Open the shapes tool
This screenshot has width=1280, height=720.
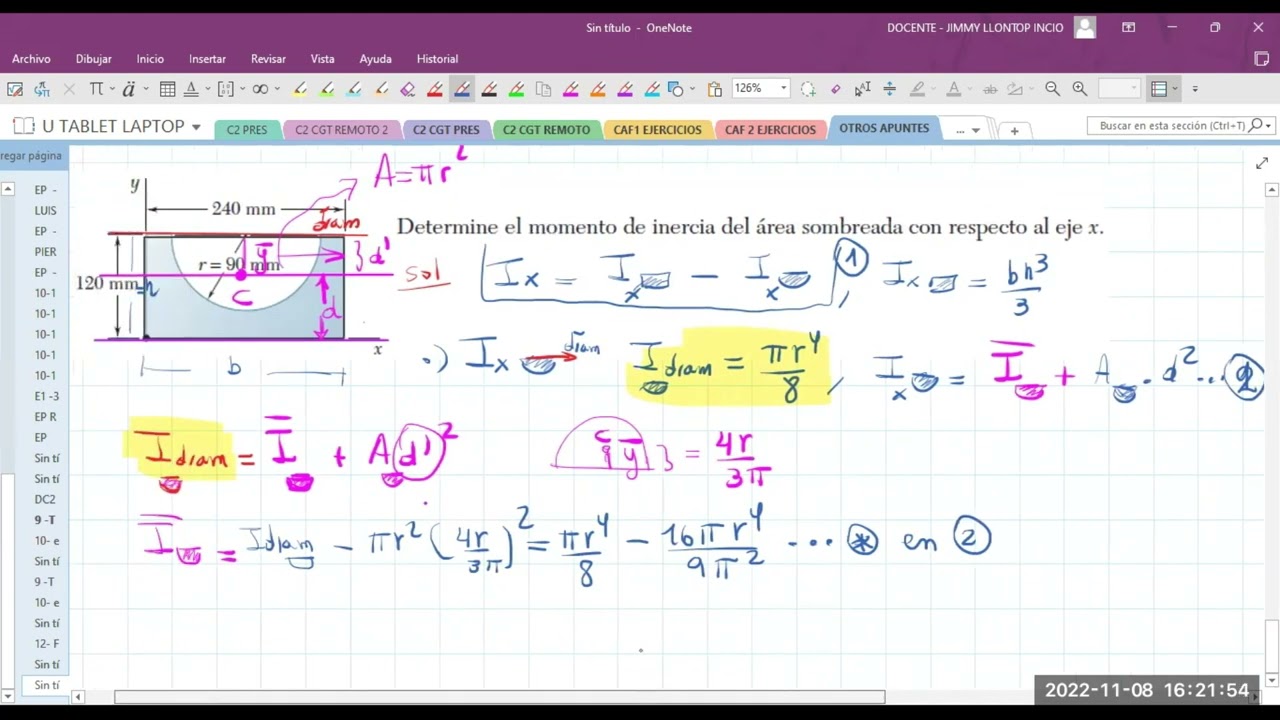point(675,89)
